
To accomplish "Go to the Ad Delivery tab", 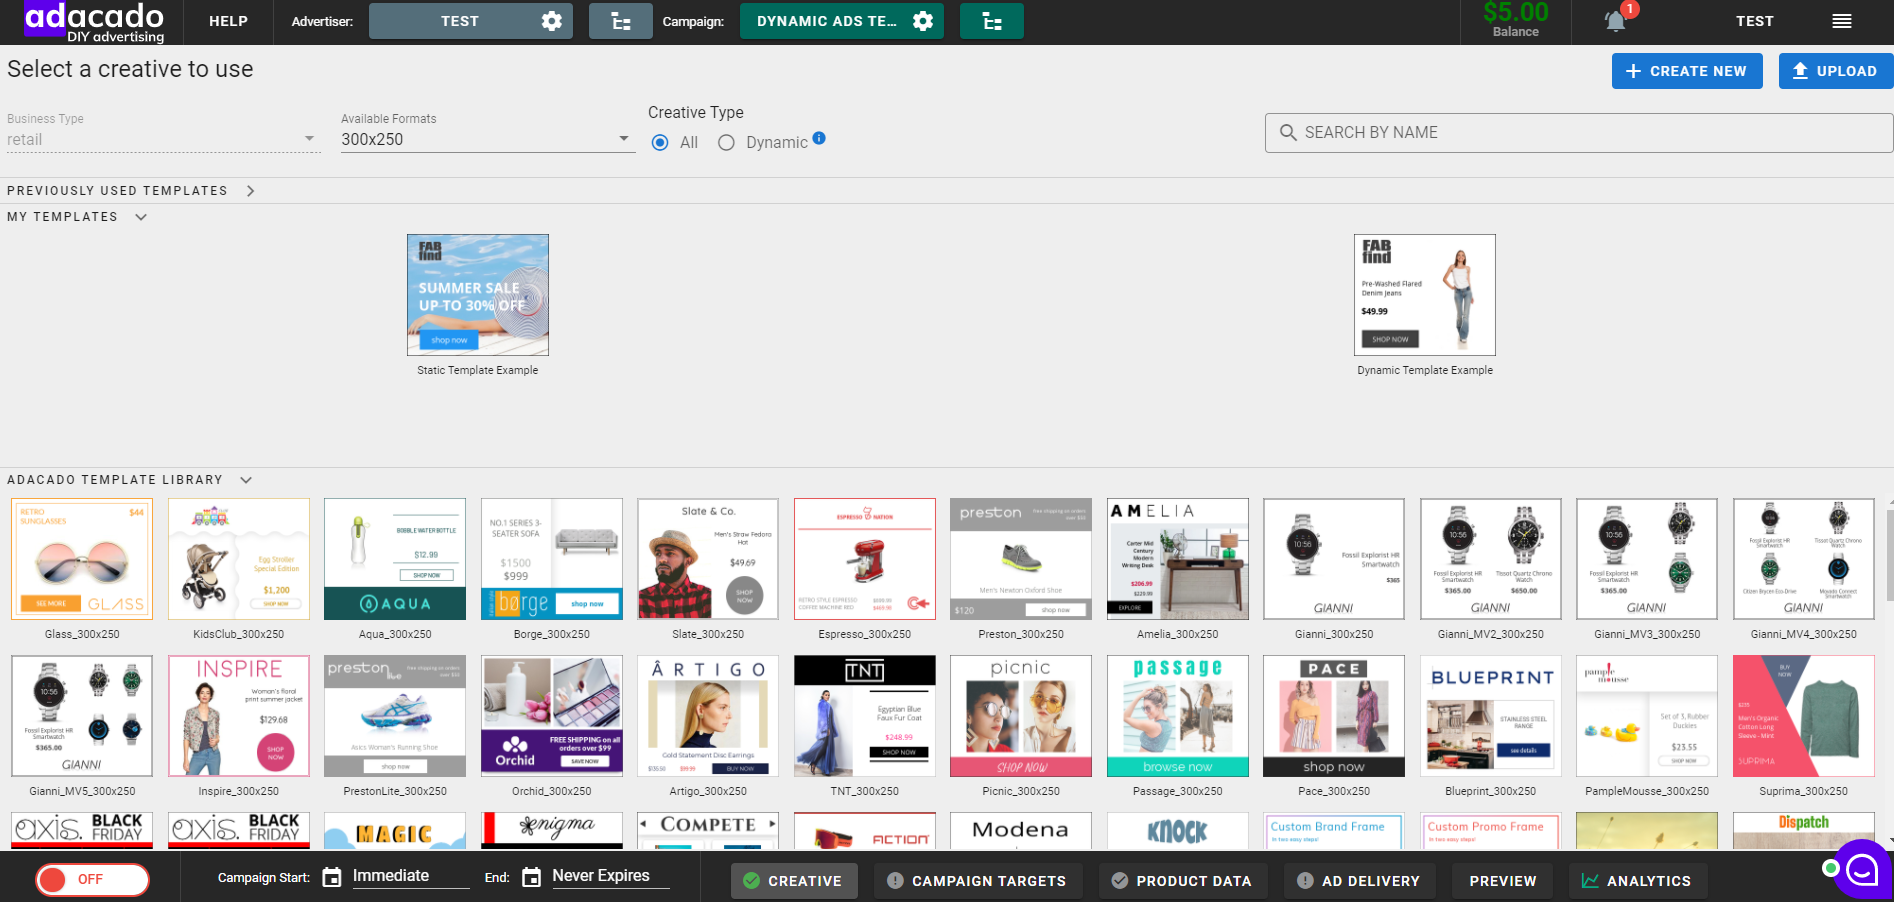I will (x=1359, y=881).
